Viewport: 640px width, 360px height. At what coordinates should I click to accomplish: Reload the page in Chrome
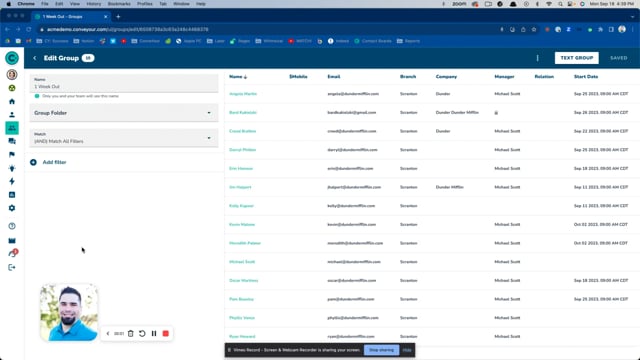pyautogui.click(x=29, y=29)
